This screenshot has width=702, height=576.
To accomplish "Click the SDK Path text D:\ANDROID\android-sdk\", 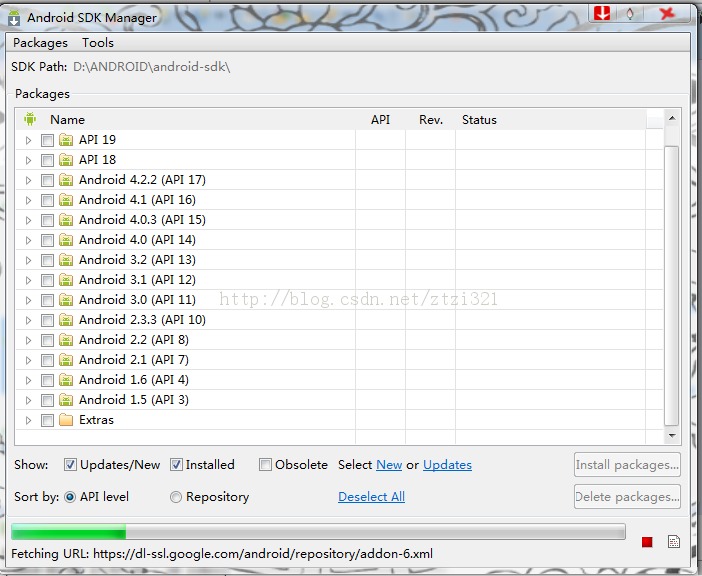I will [x=152, y=67].
